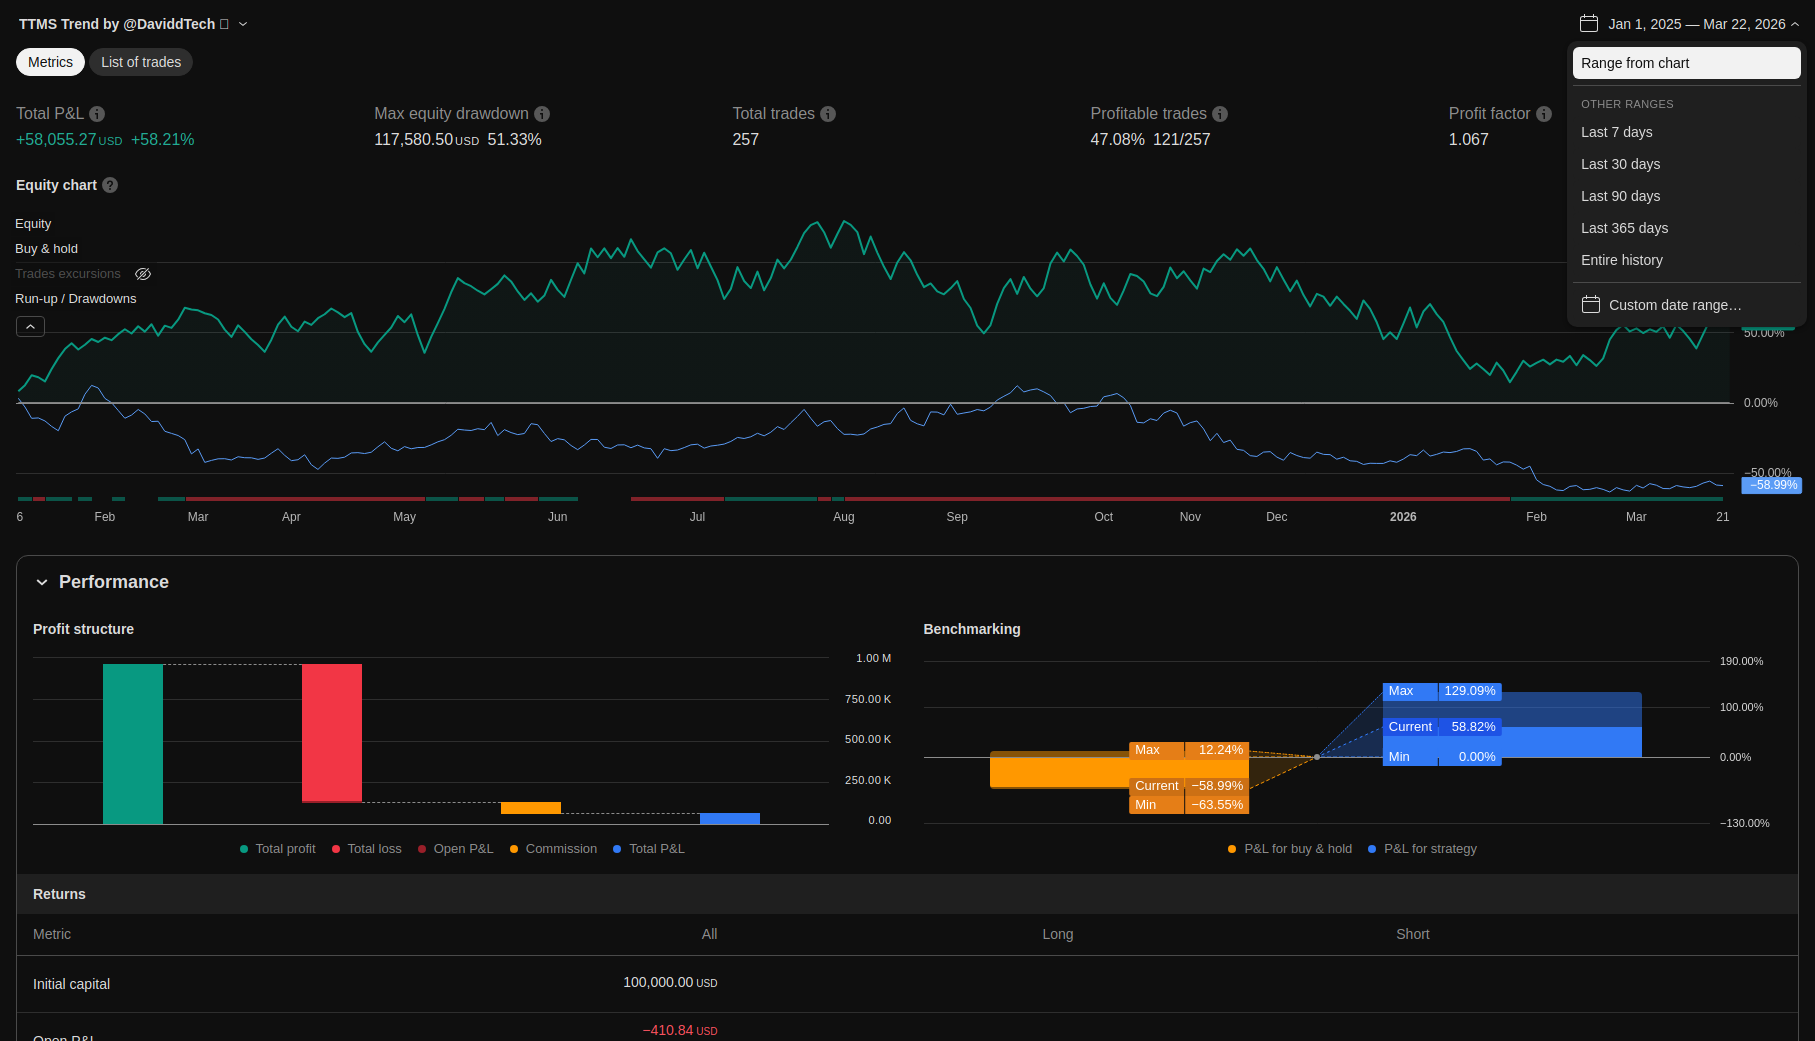Open the strategy name dropdown chevron
This screenshot has height=1041, width=1815.
pos(243,24)
